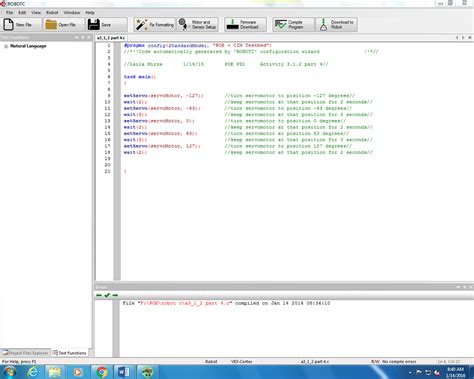Click the New File toolbar icon
474x379 pixels.
click(9, 25)
